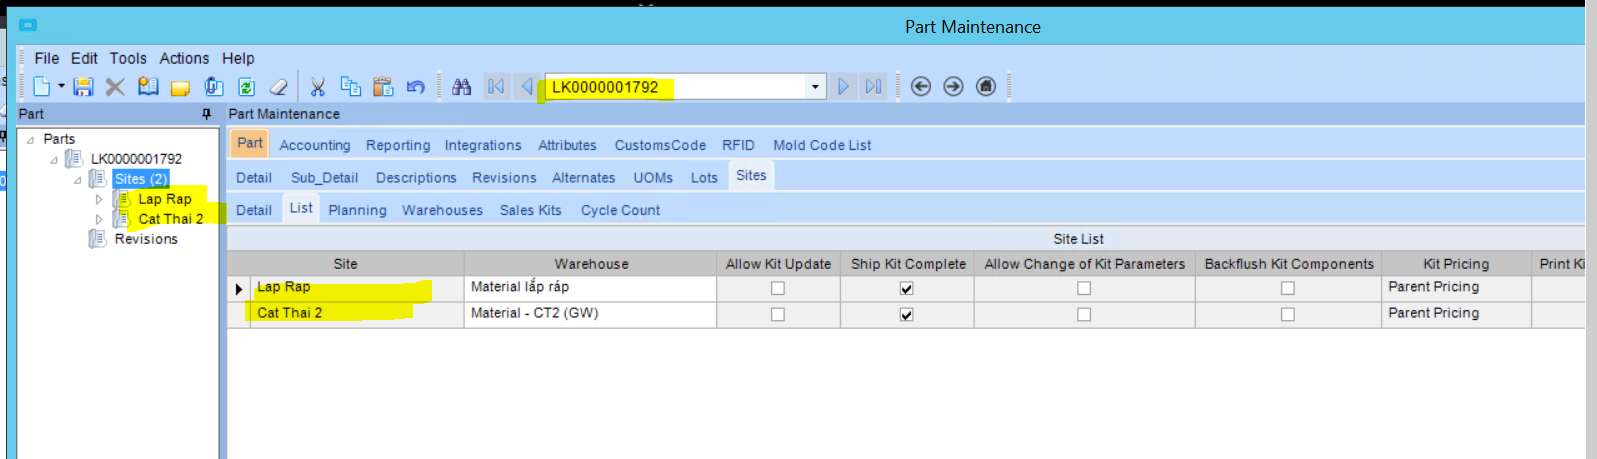Click the Copy icon
The image size is (1597, 459).
pos(351,87)
